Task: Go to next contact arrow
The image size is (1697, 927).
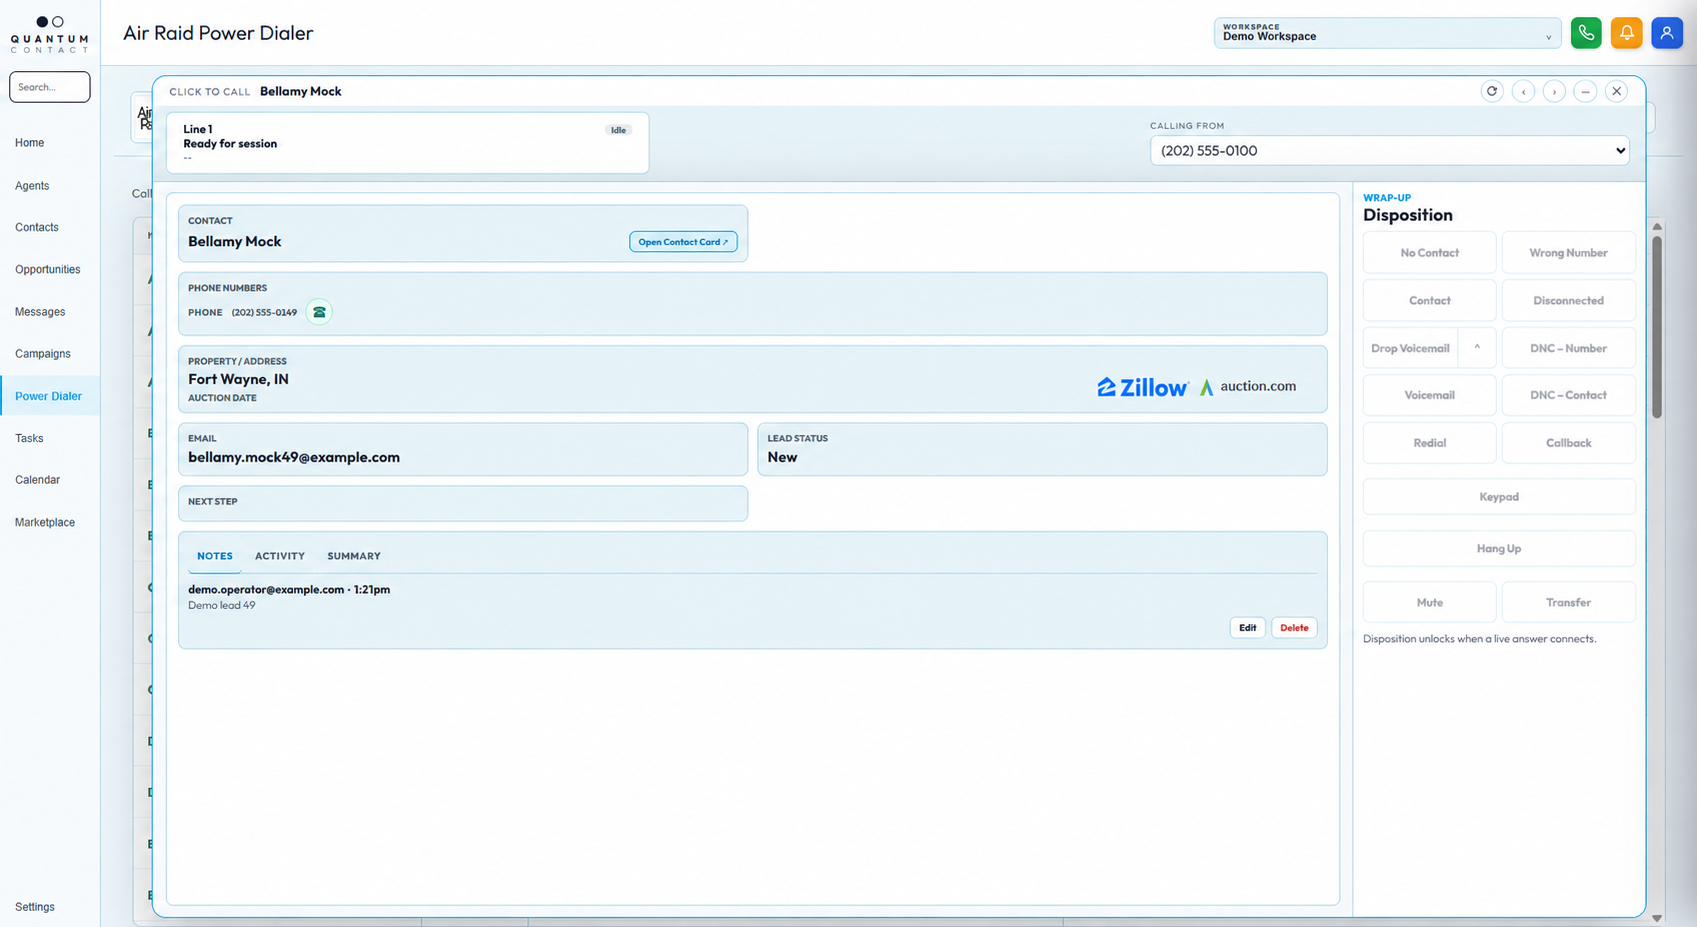Action: pyautogui.click(x=1554, y=91)
